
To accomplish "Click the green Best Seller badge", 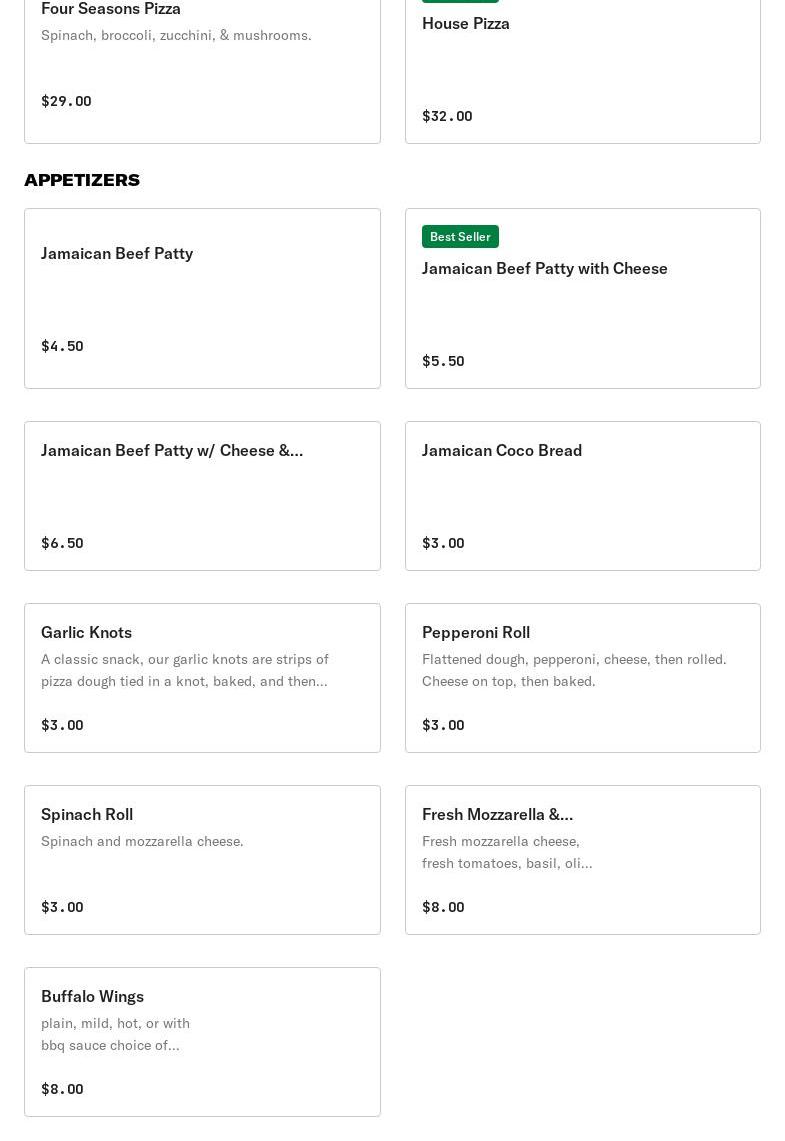I will (x=460, y=236).
